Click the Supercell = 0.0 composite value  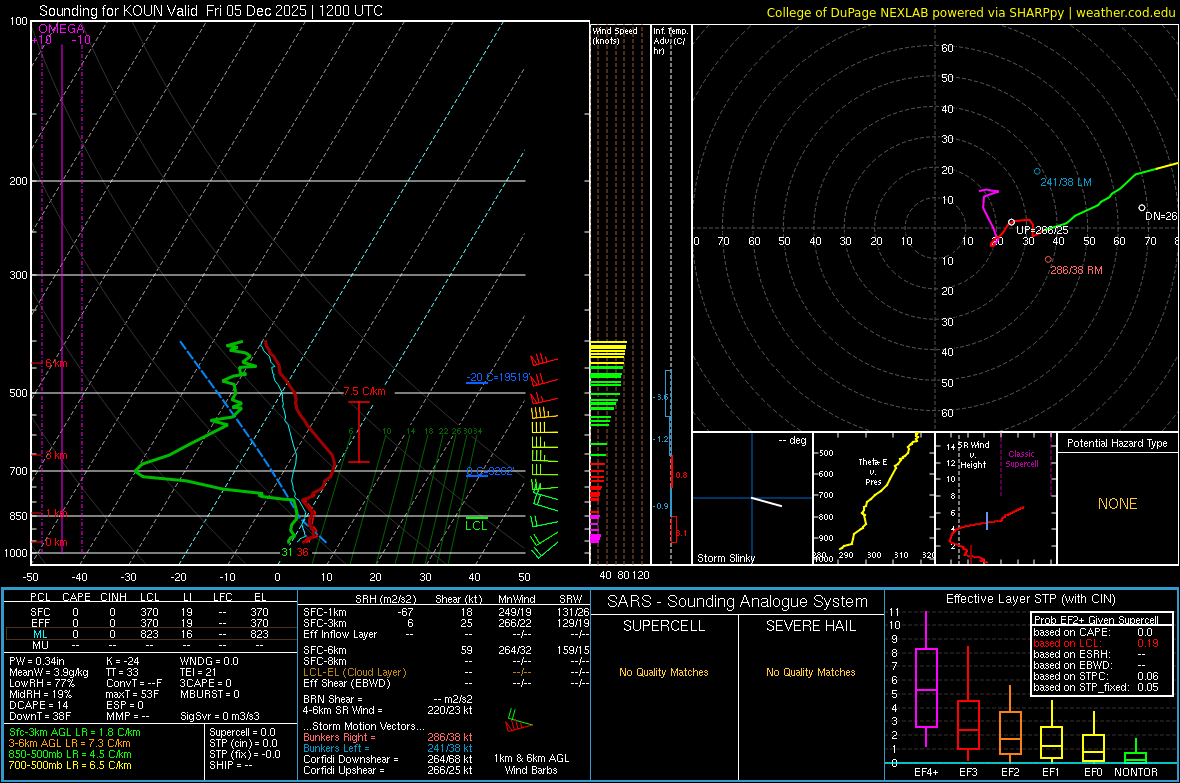242,732
